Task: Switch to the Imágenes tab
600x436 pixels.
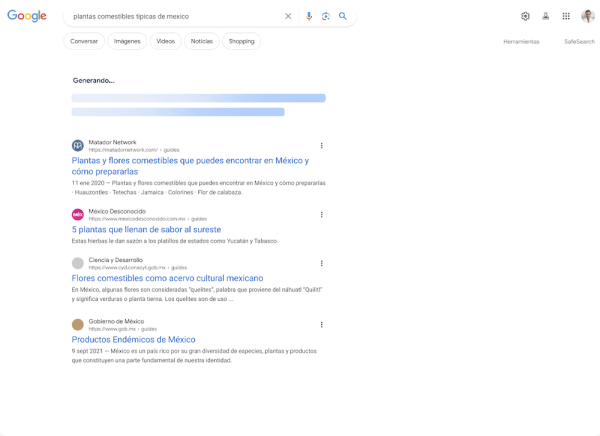Action: point(127,41)
